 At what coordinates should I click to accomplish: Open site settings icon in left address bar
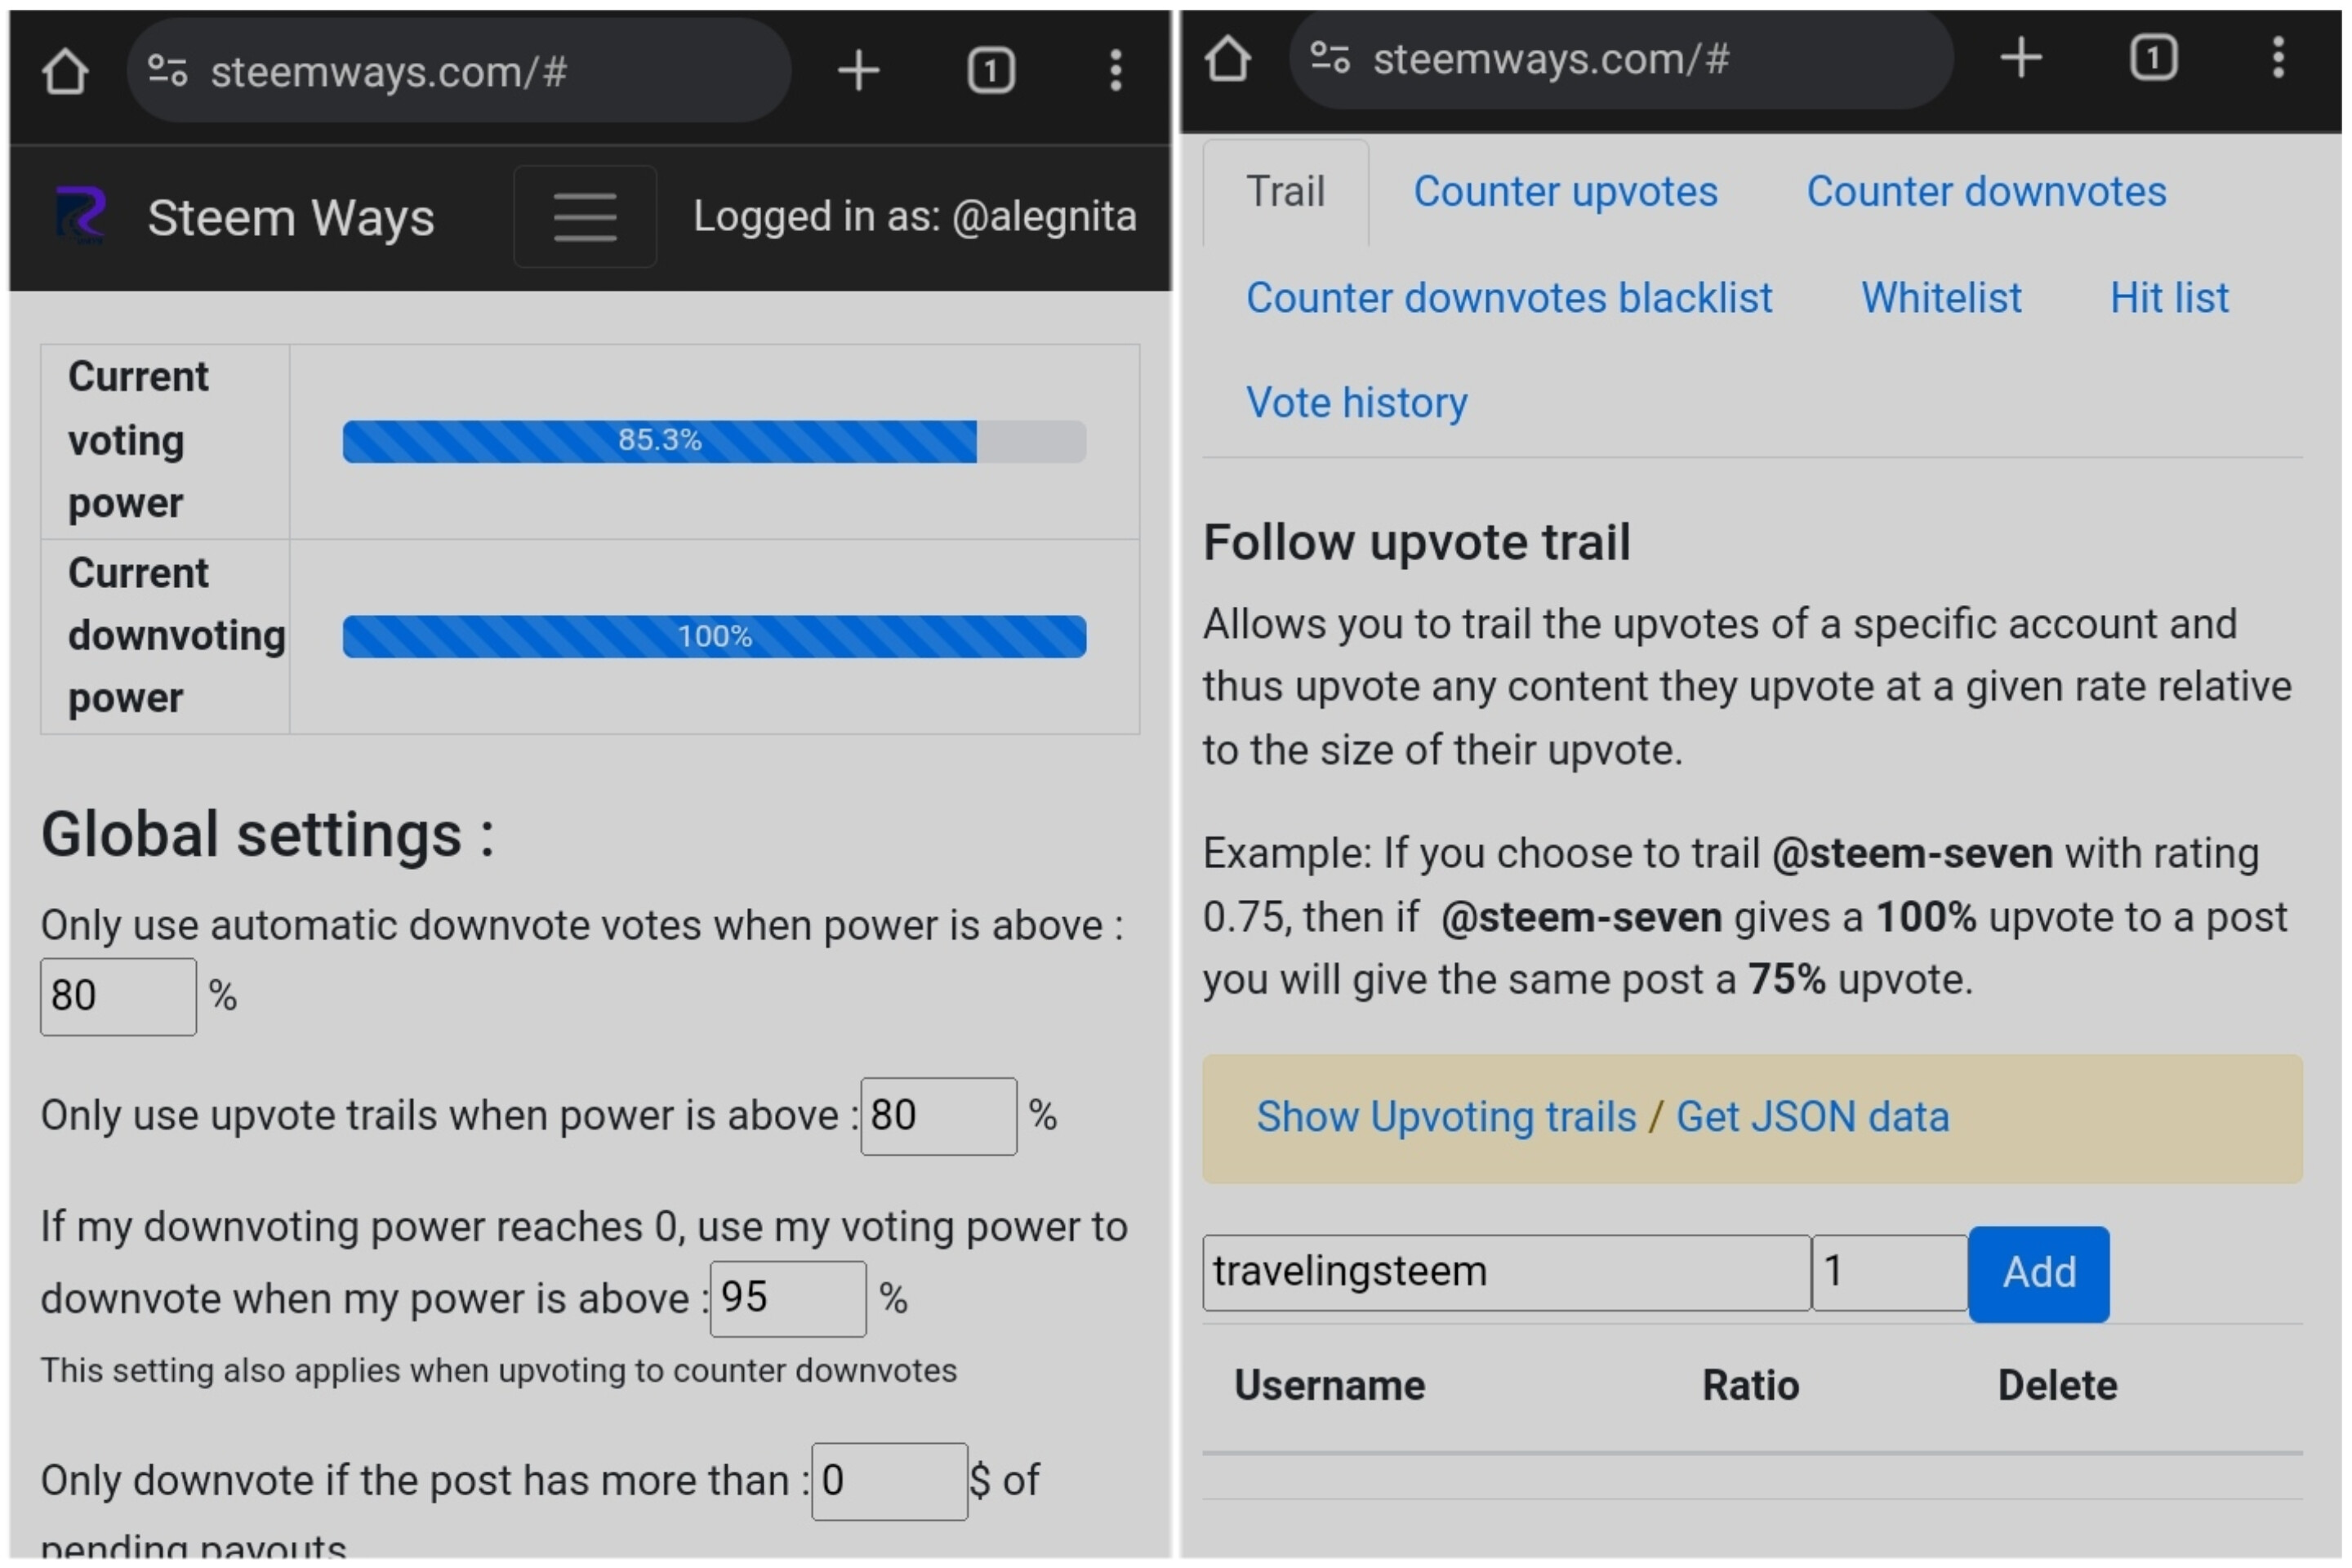coord(167,71)
